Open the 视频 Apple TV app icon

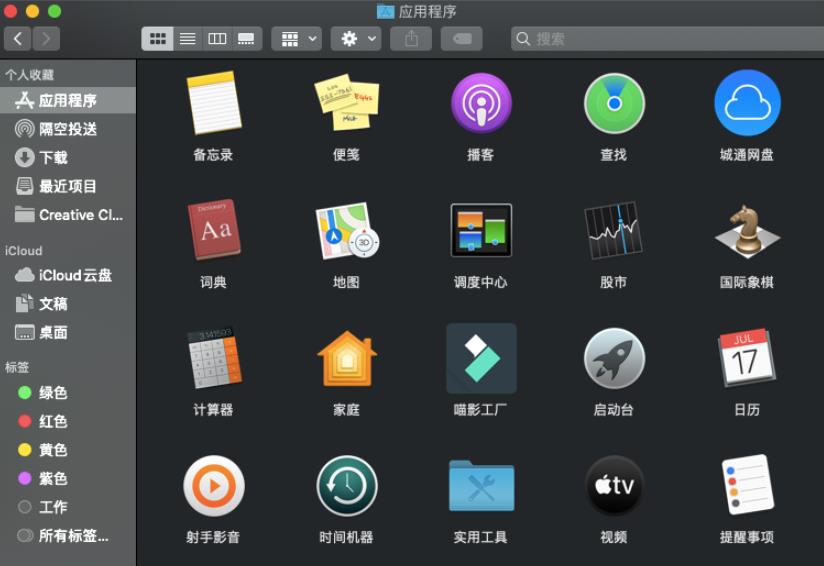(614, 486)
